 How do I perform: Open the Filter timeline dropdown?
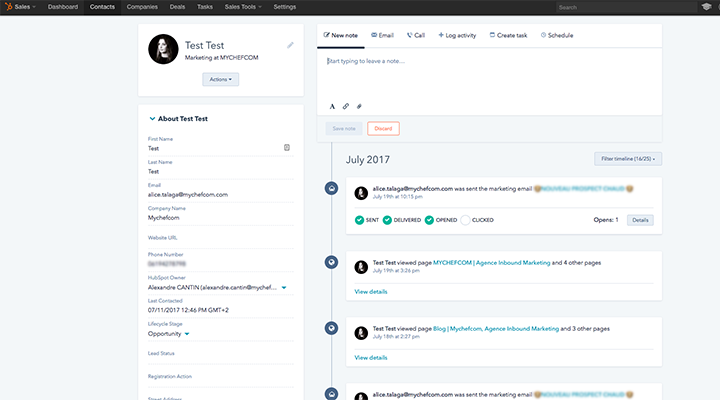pos(628,159)
